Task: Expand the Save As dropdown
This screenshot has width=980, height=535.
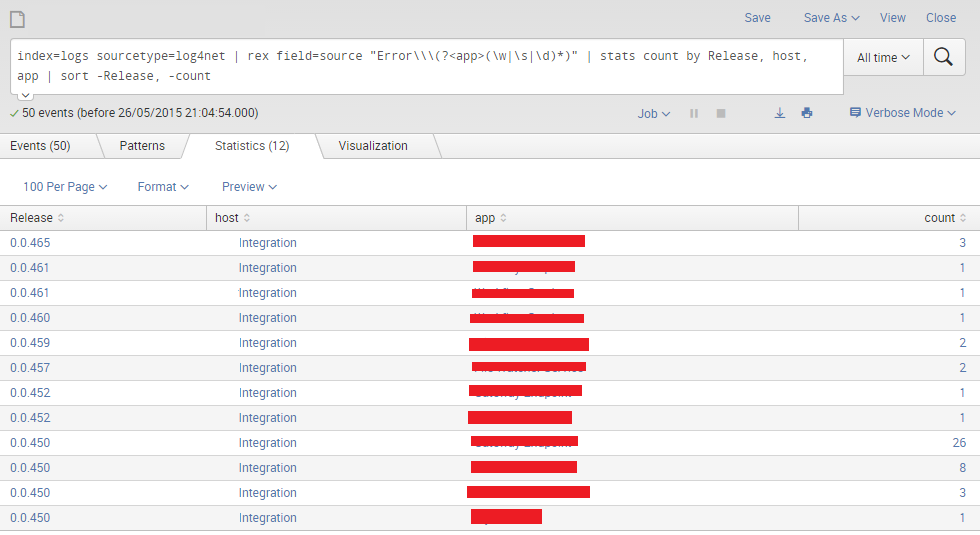Action: (x=831, y=18)
